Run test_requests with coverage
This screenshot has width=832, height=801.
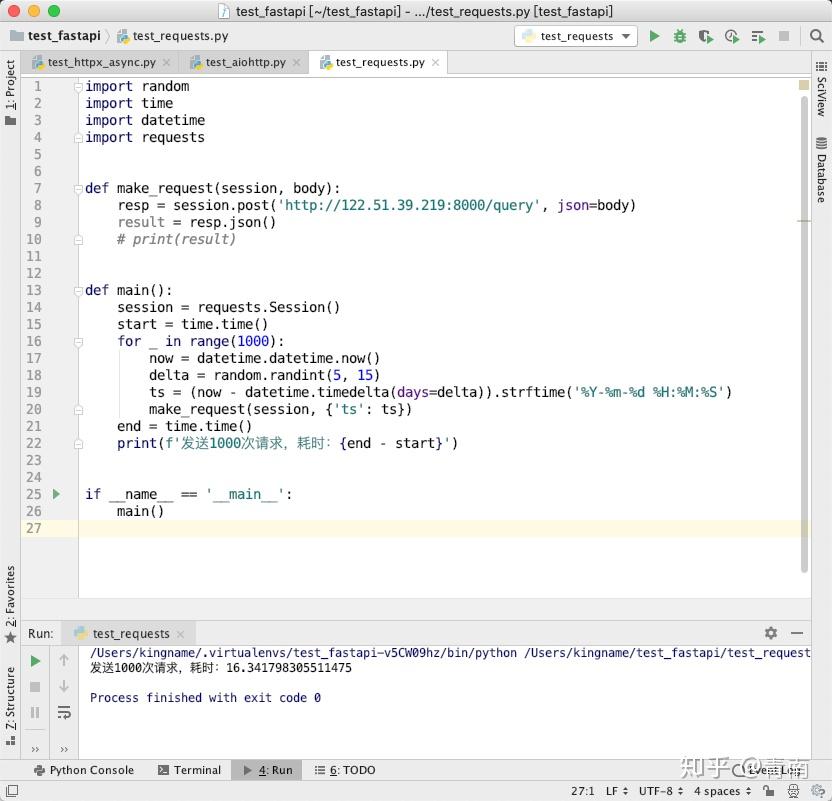pyautogui.click(x=706, y=35)
